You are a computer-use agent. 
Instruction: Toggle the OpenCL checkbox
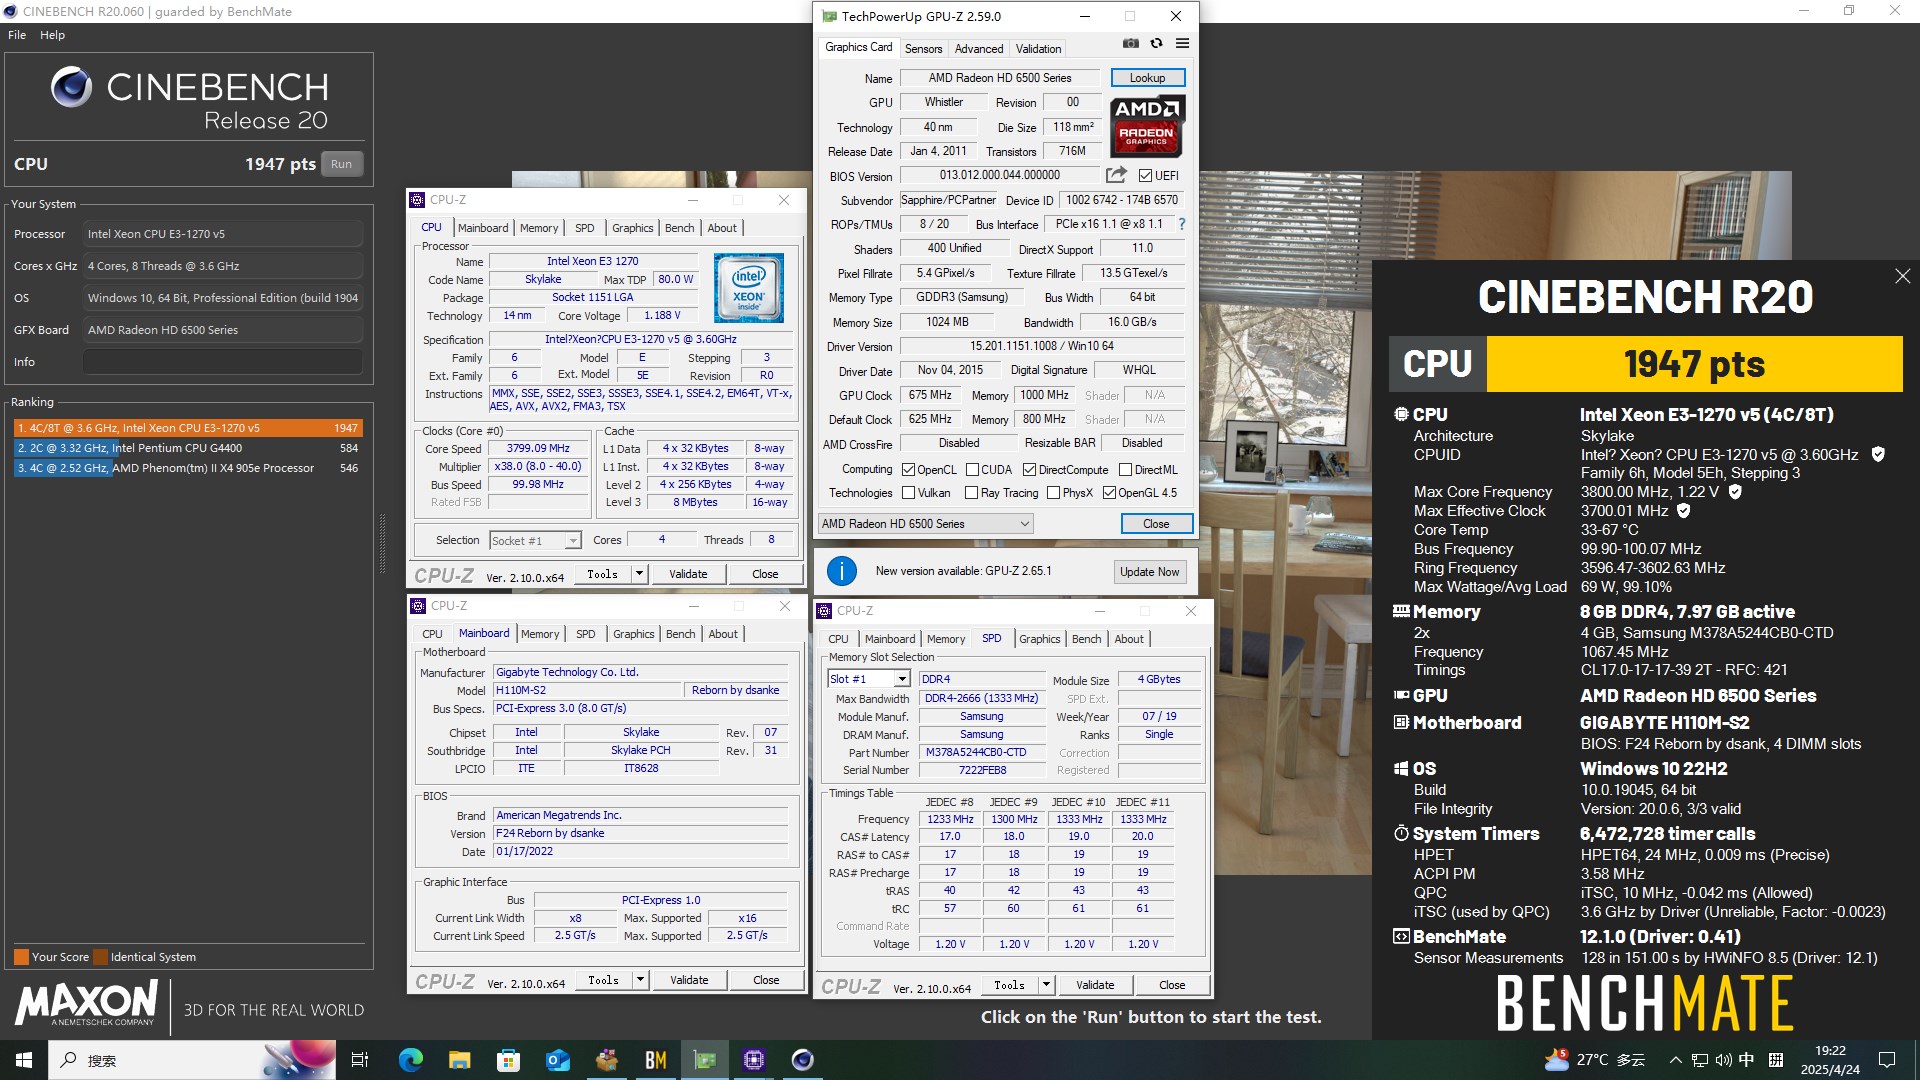[908, 470]
